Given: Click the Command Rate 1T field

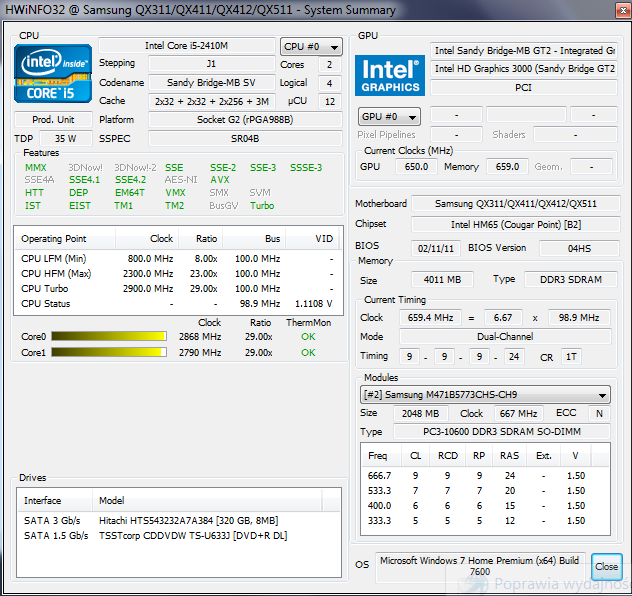Looking at the screenshot, I should point(571,357).
